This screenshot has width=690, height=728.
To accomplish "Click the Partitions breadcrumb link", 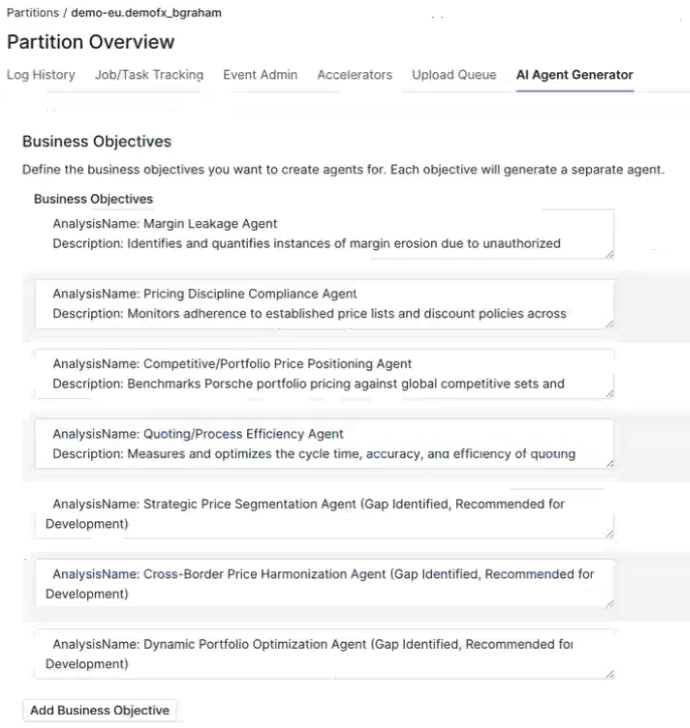I will coord(32,13).
